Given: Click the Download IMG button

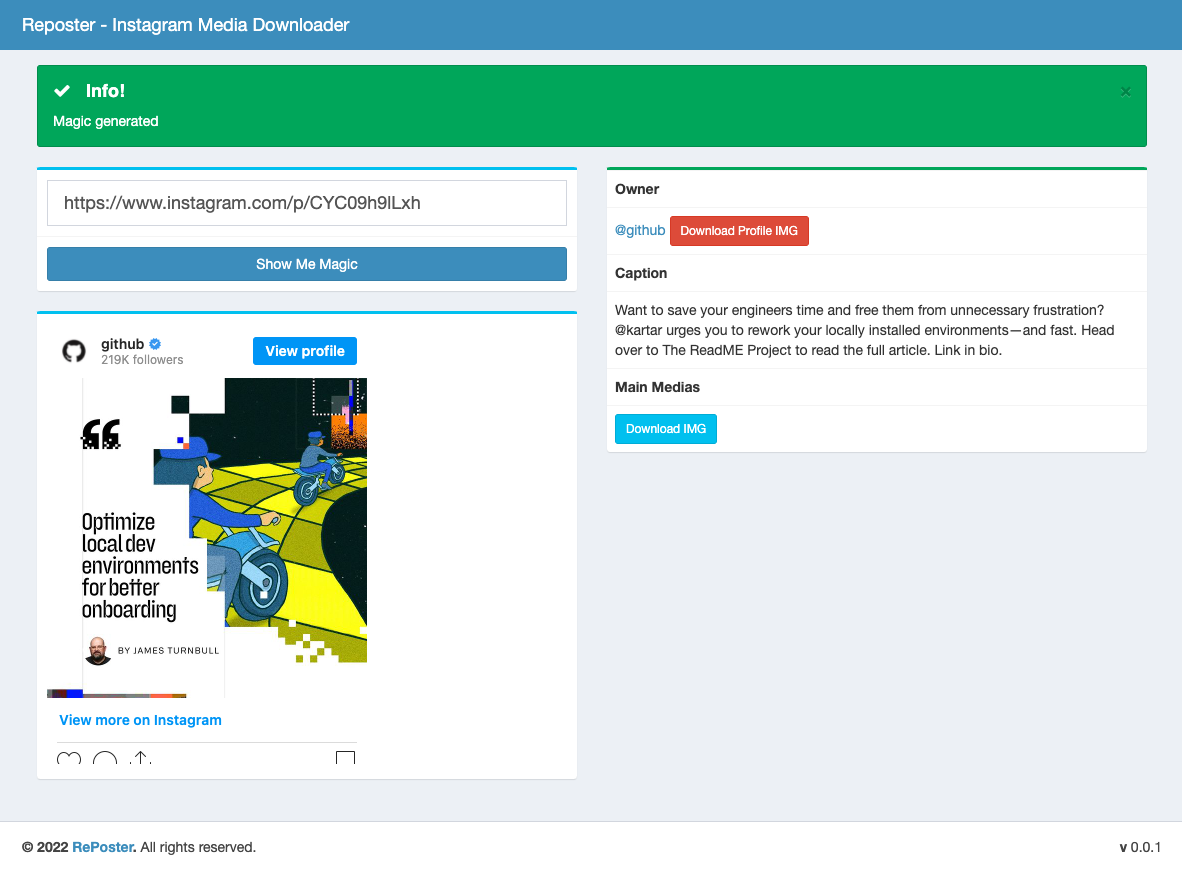Looking at the screenshot, I should click(666, 429).
